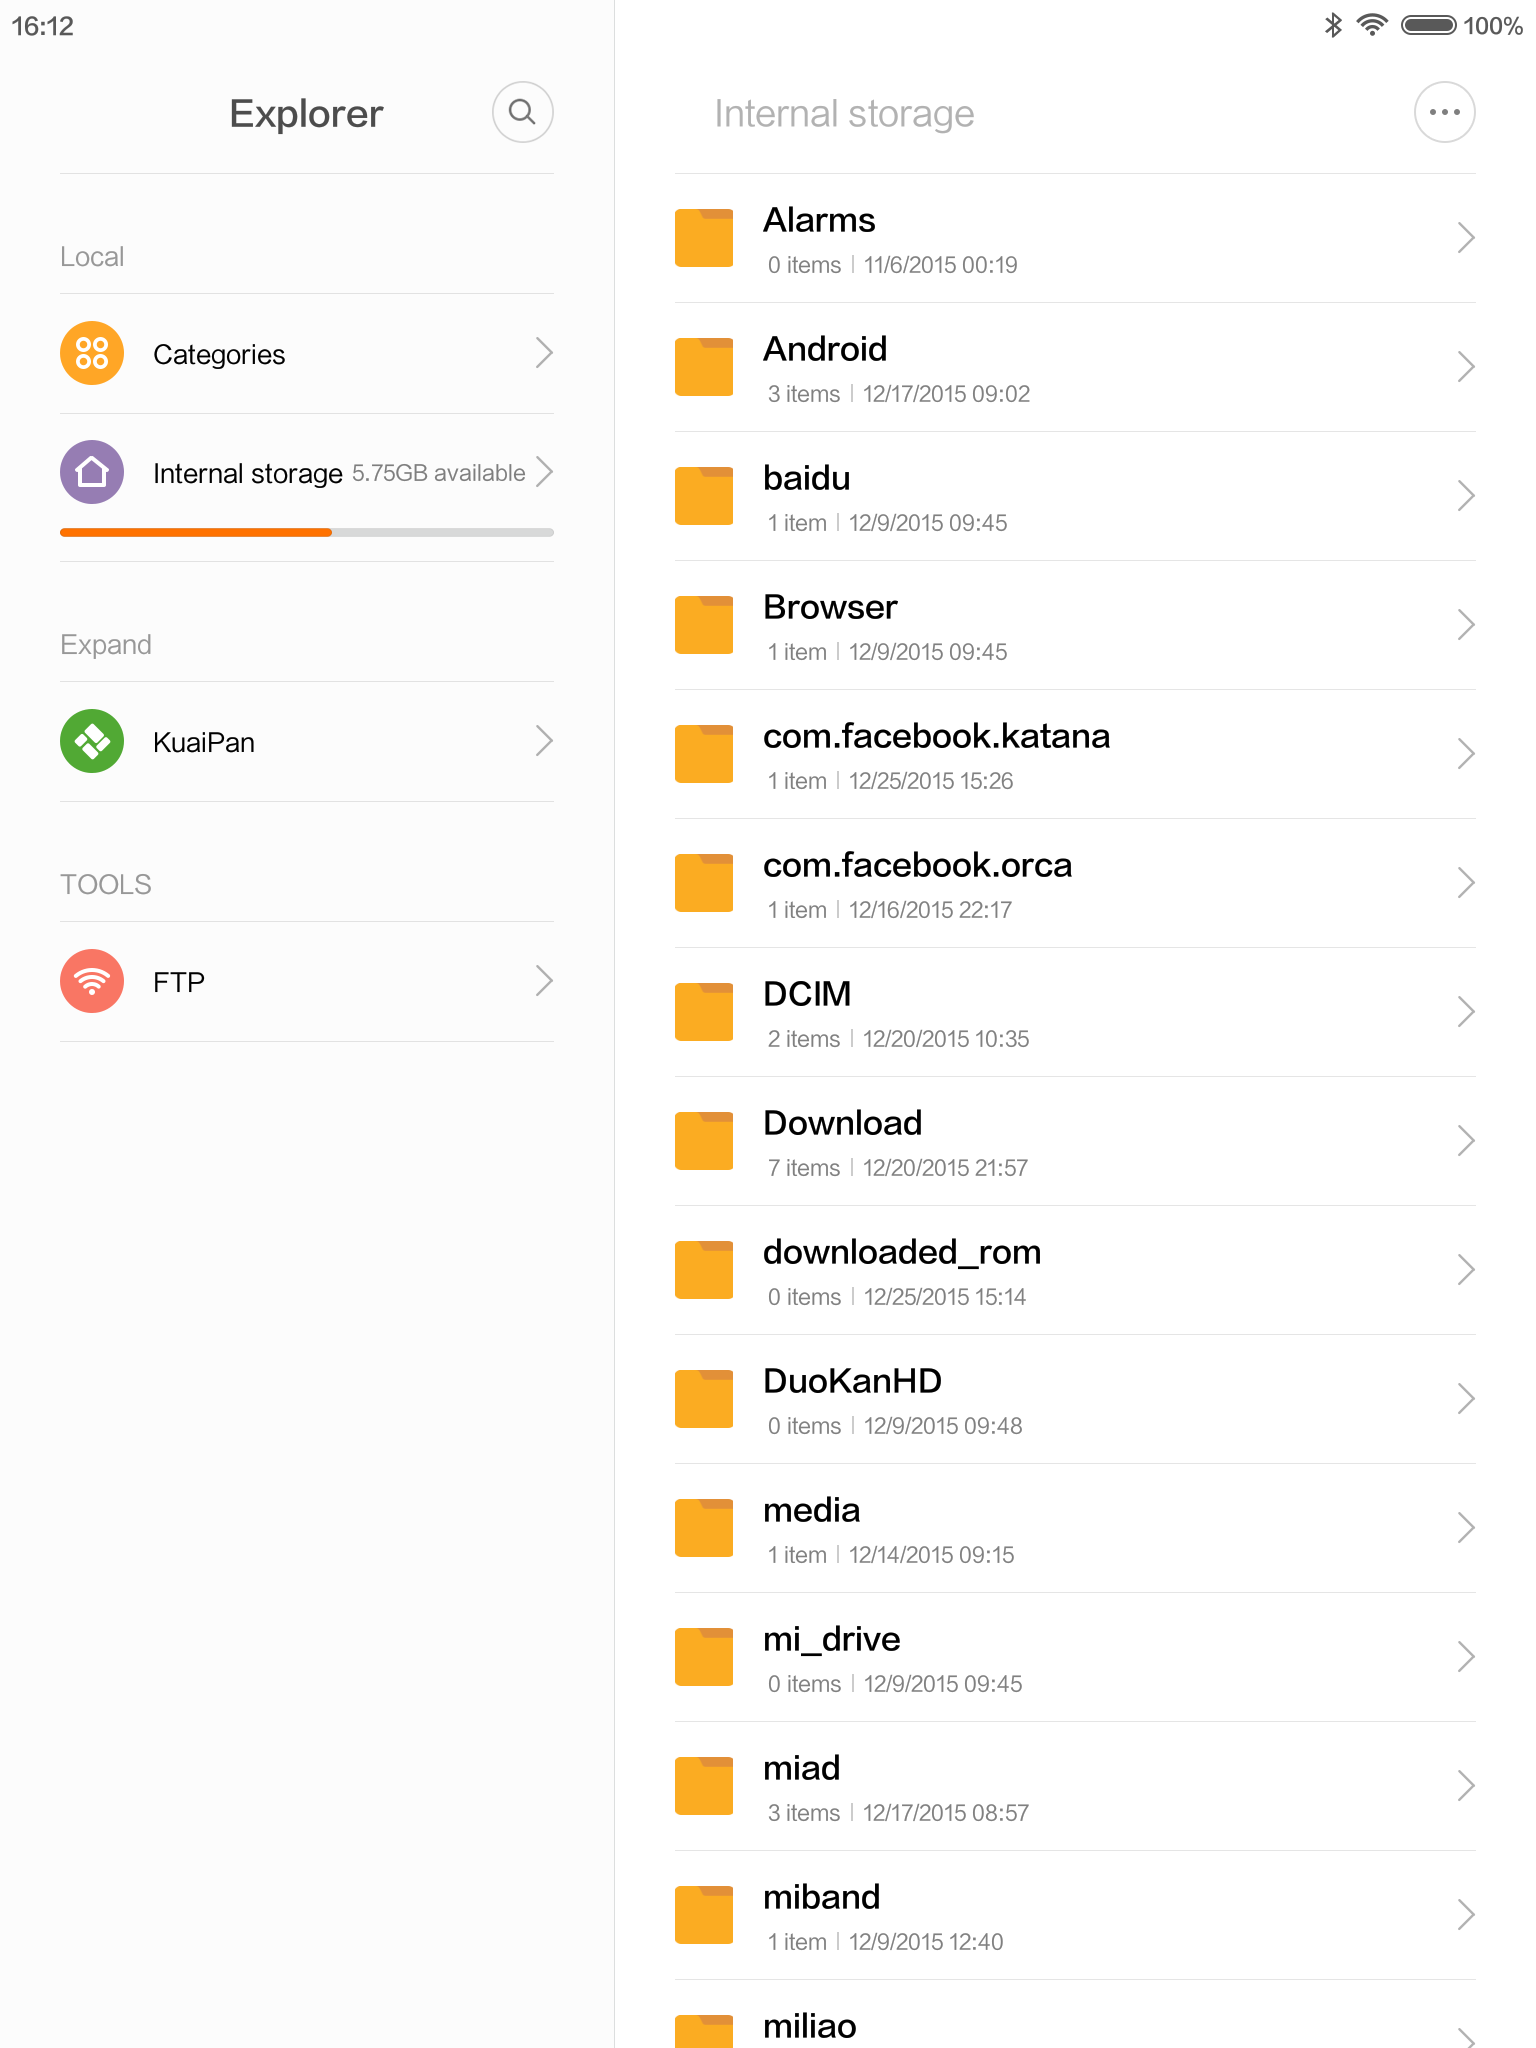Tap the red FTP wifi icon

(x=92, y=981)
